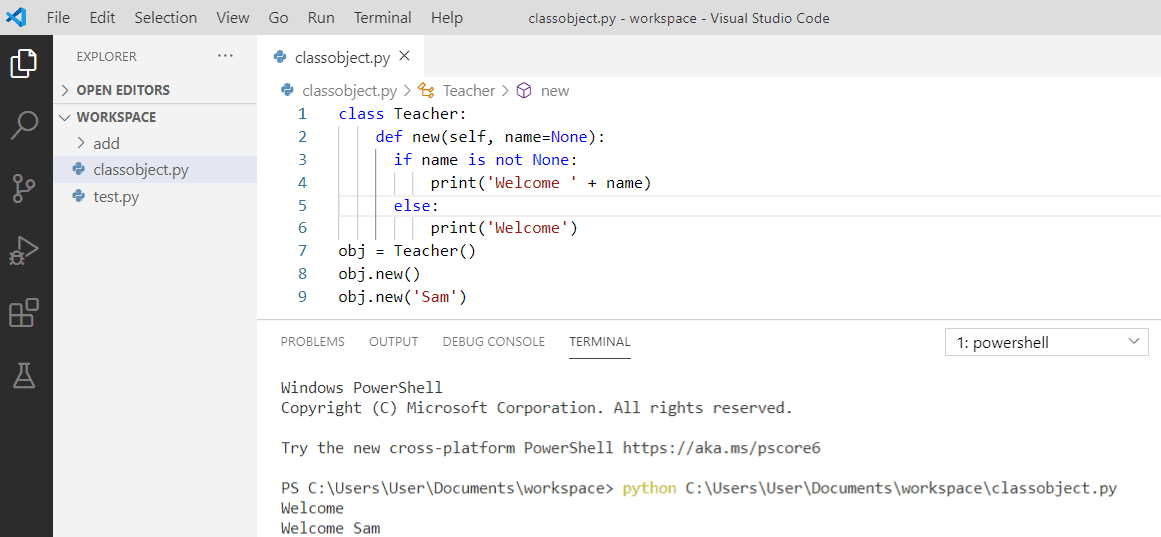Click the new method cube icon in breadcrumb

click(524, 91)
